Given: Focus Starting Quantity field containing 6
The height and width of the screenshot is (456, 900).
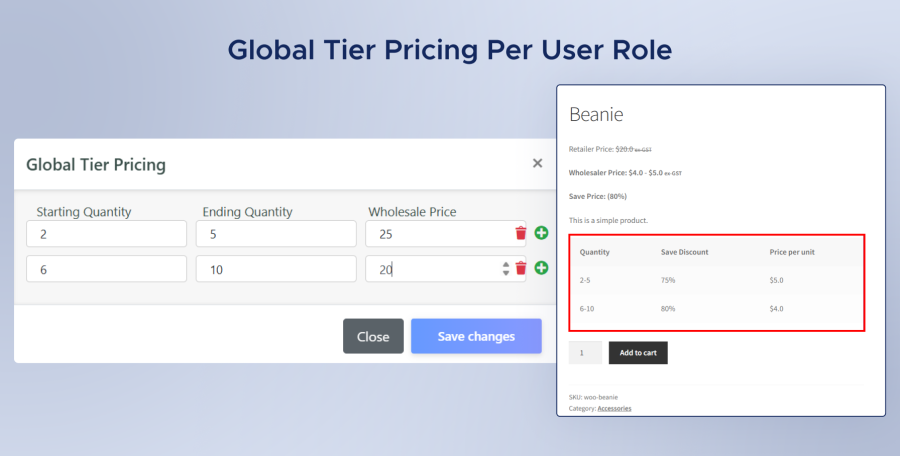Looking at the screenshot, I should [x=106, y=269].
